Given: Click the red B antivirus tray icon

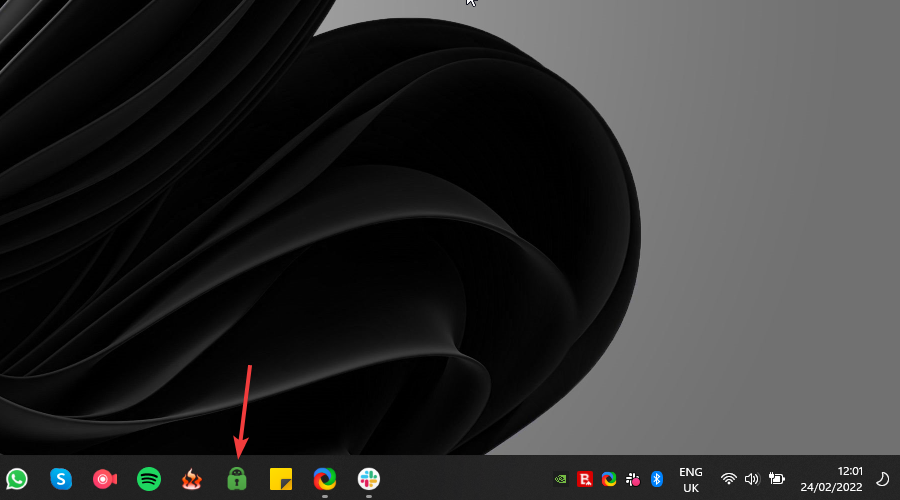Looking at the screenshot, I should 585,479.
